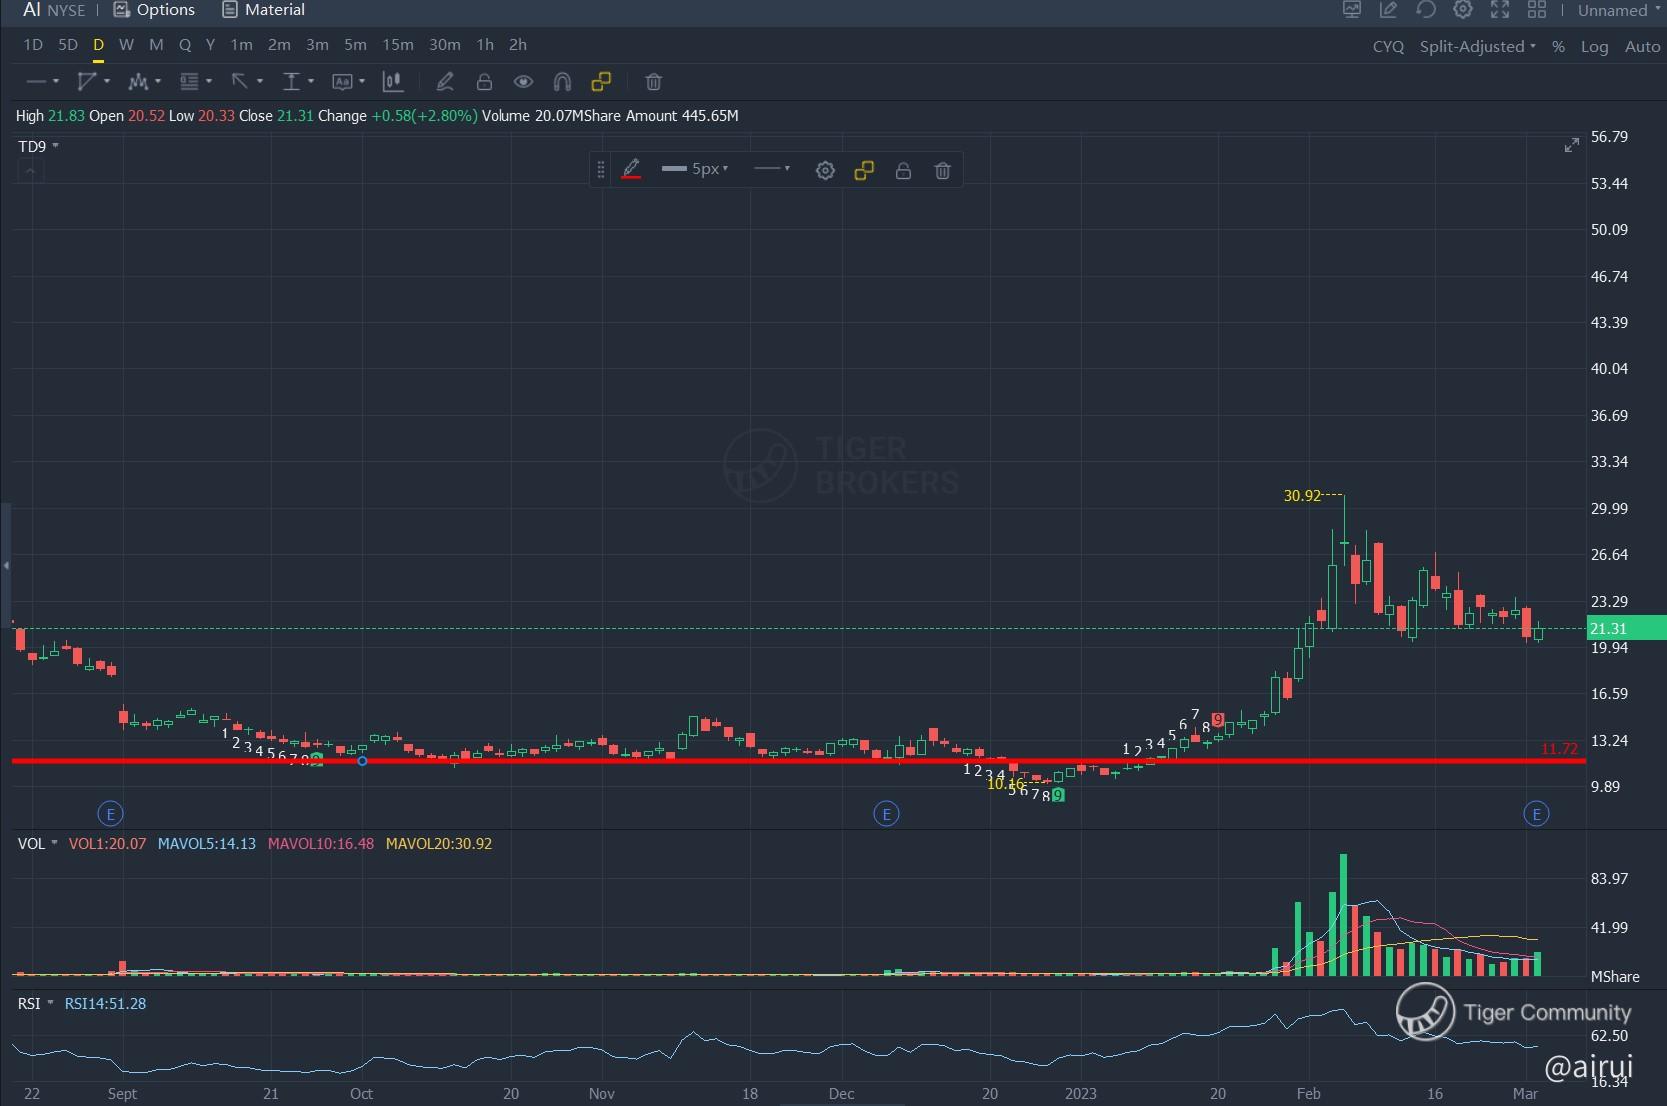The width and height of the screenshot is (1667, 1106).
Task: Click the December earnings E marker
Action: [x=886, y=814]
